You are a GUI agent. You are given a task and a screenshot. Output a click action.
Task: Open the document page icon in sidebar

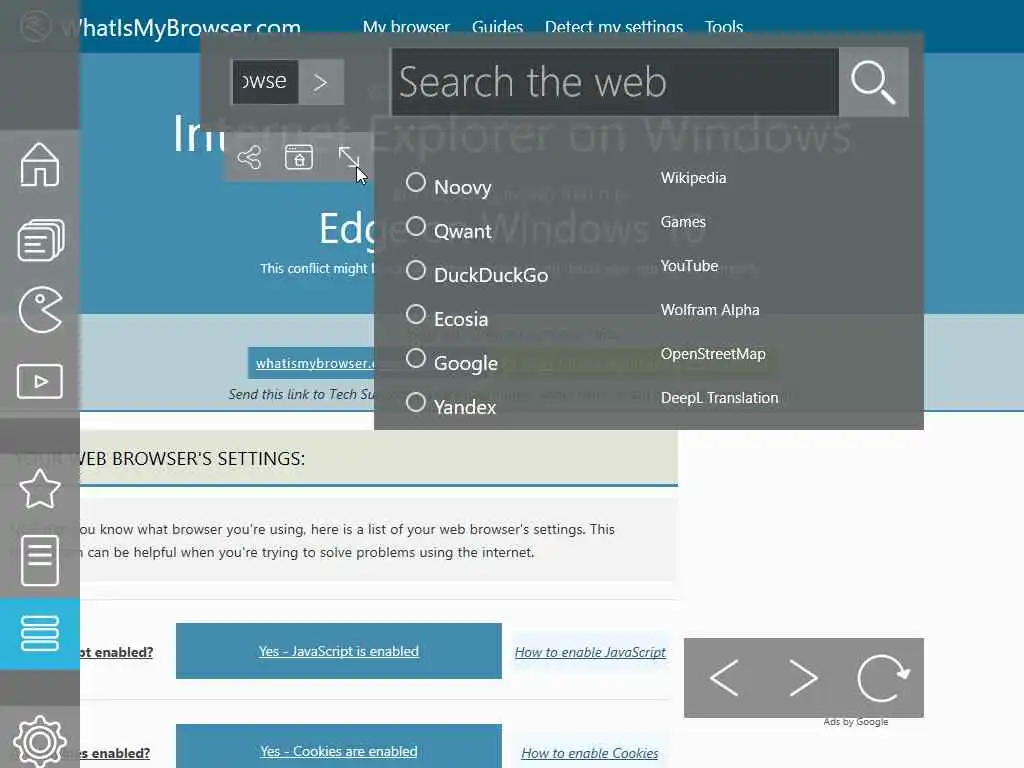click(40, 560)
